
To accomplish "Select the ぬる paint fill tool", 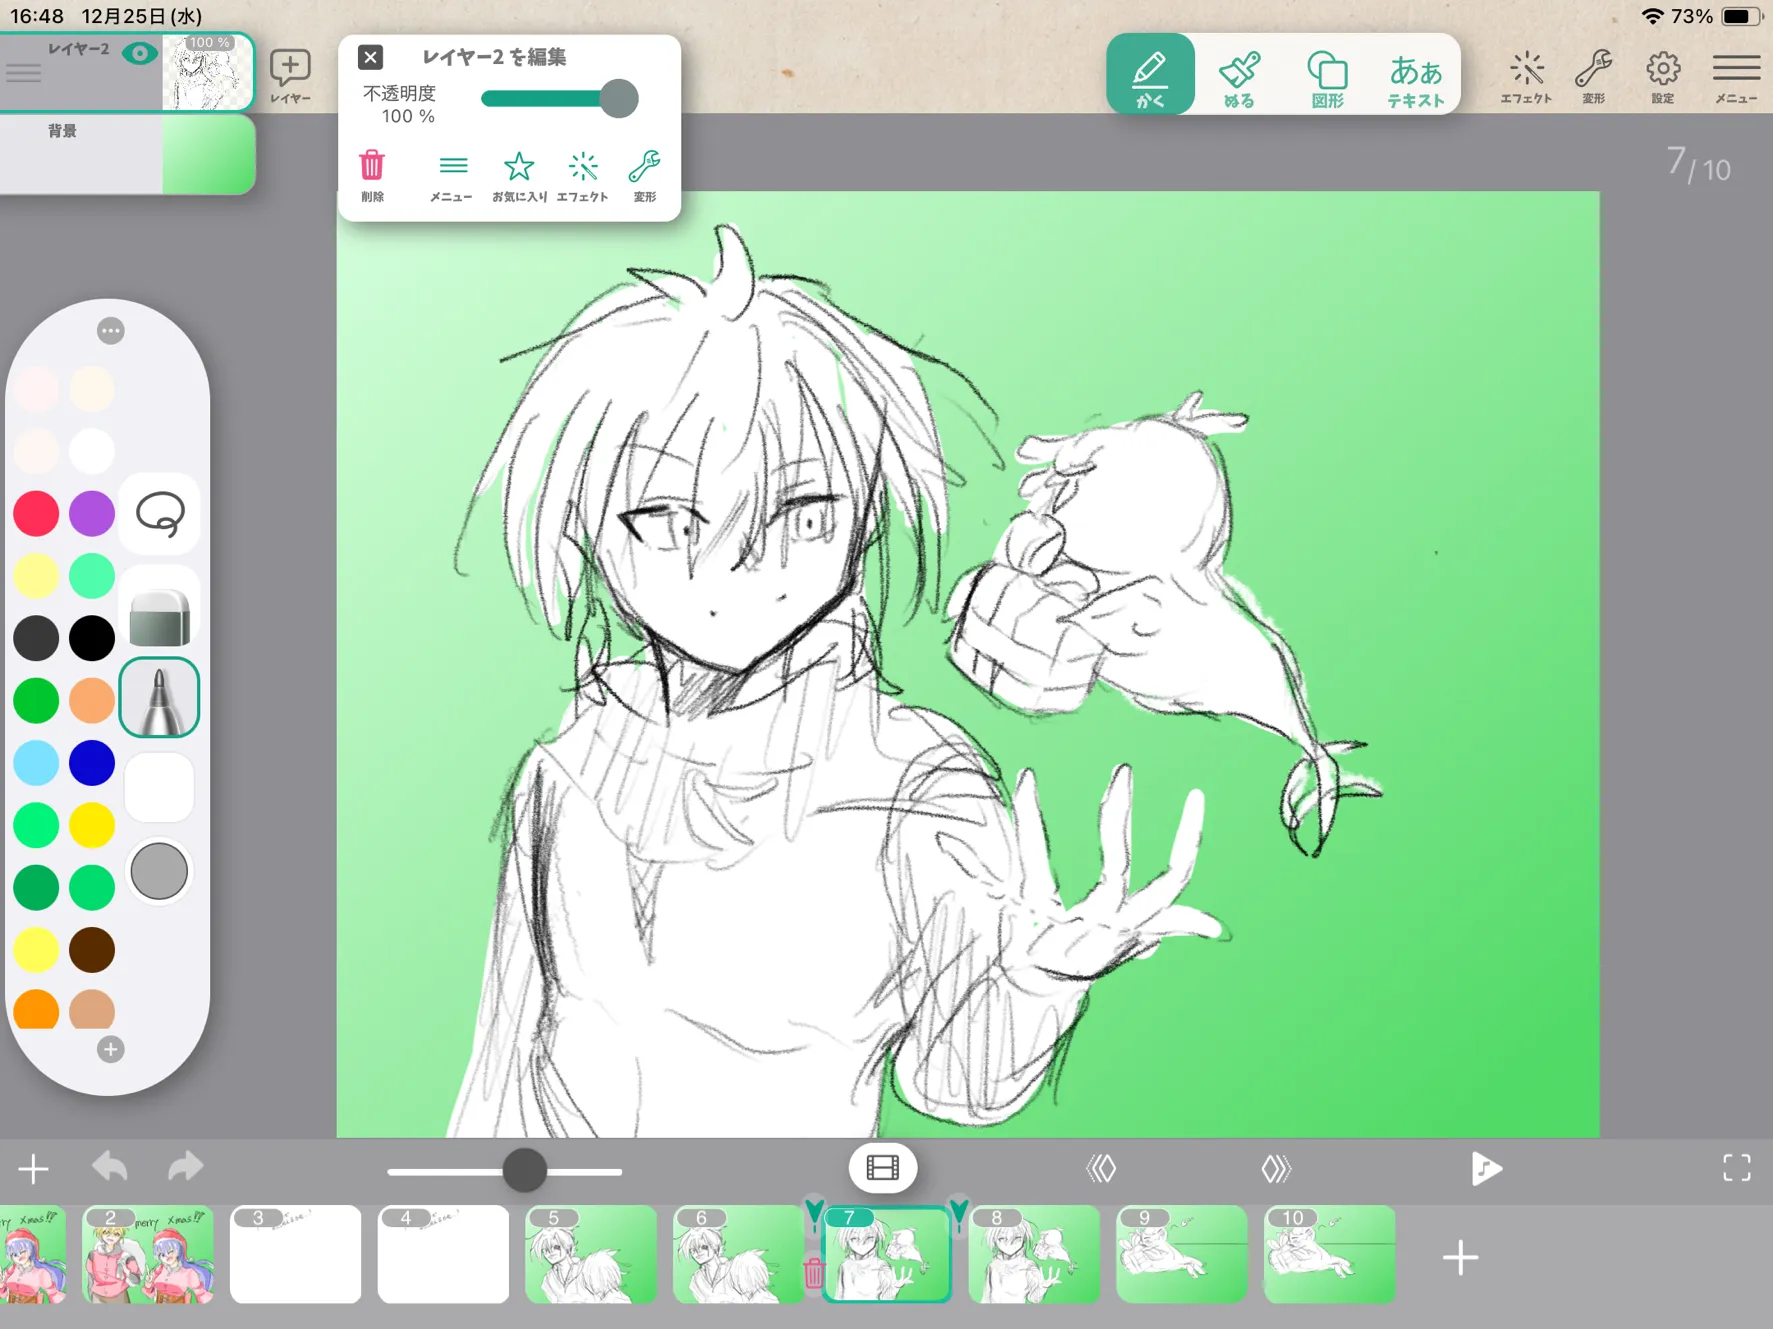I will (1239, 78).
